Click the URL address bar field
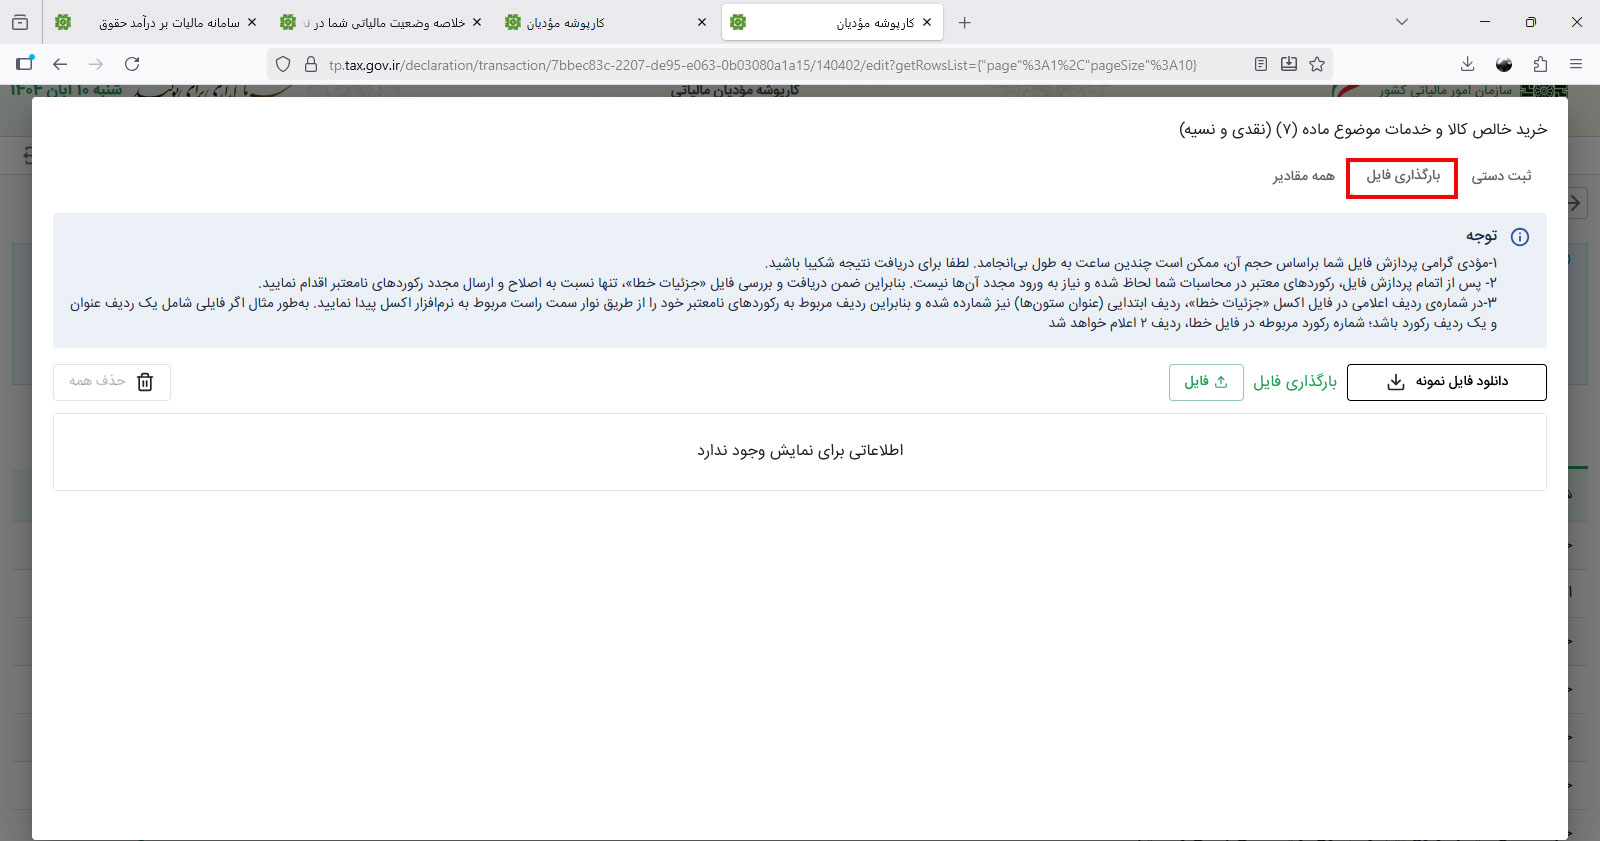 (x=760, y=65)
